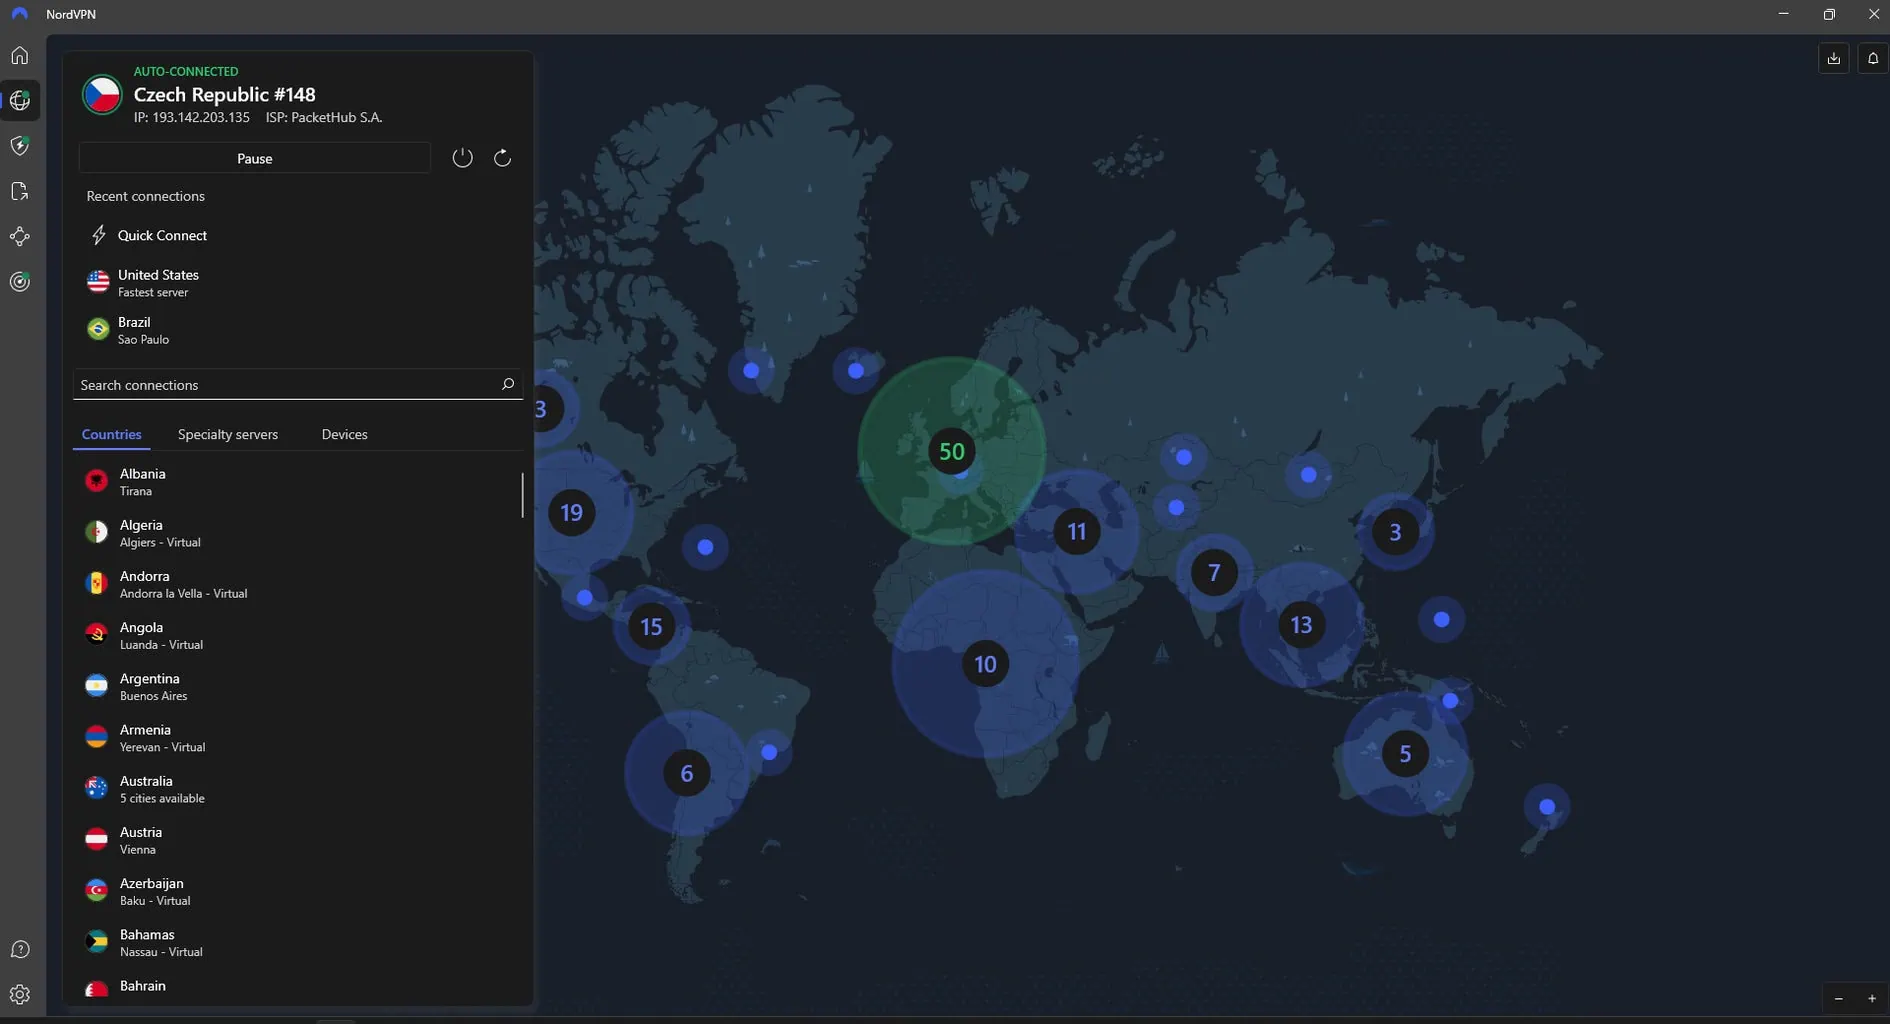Connect to Australia in countries list

[146, 789]
